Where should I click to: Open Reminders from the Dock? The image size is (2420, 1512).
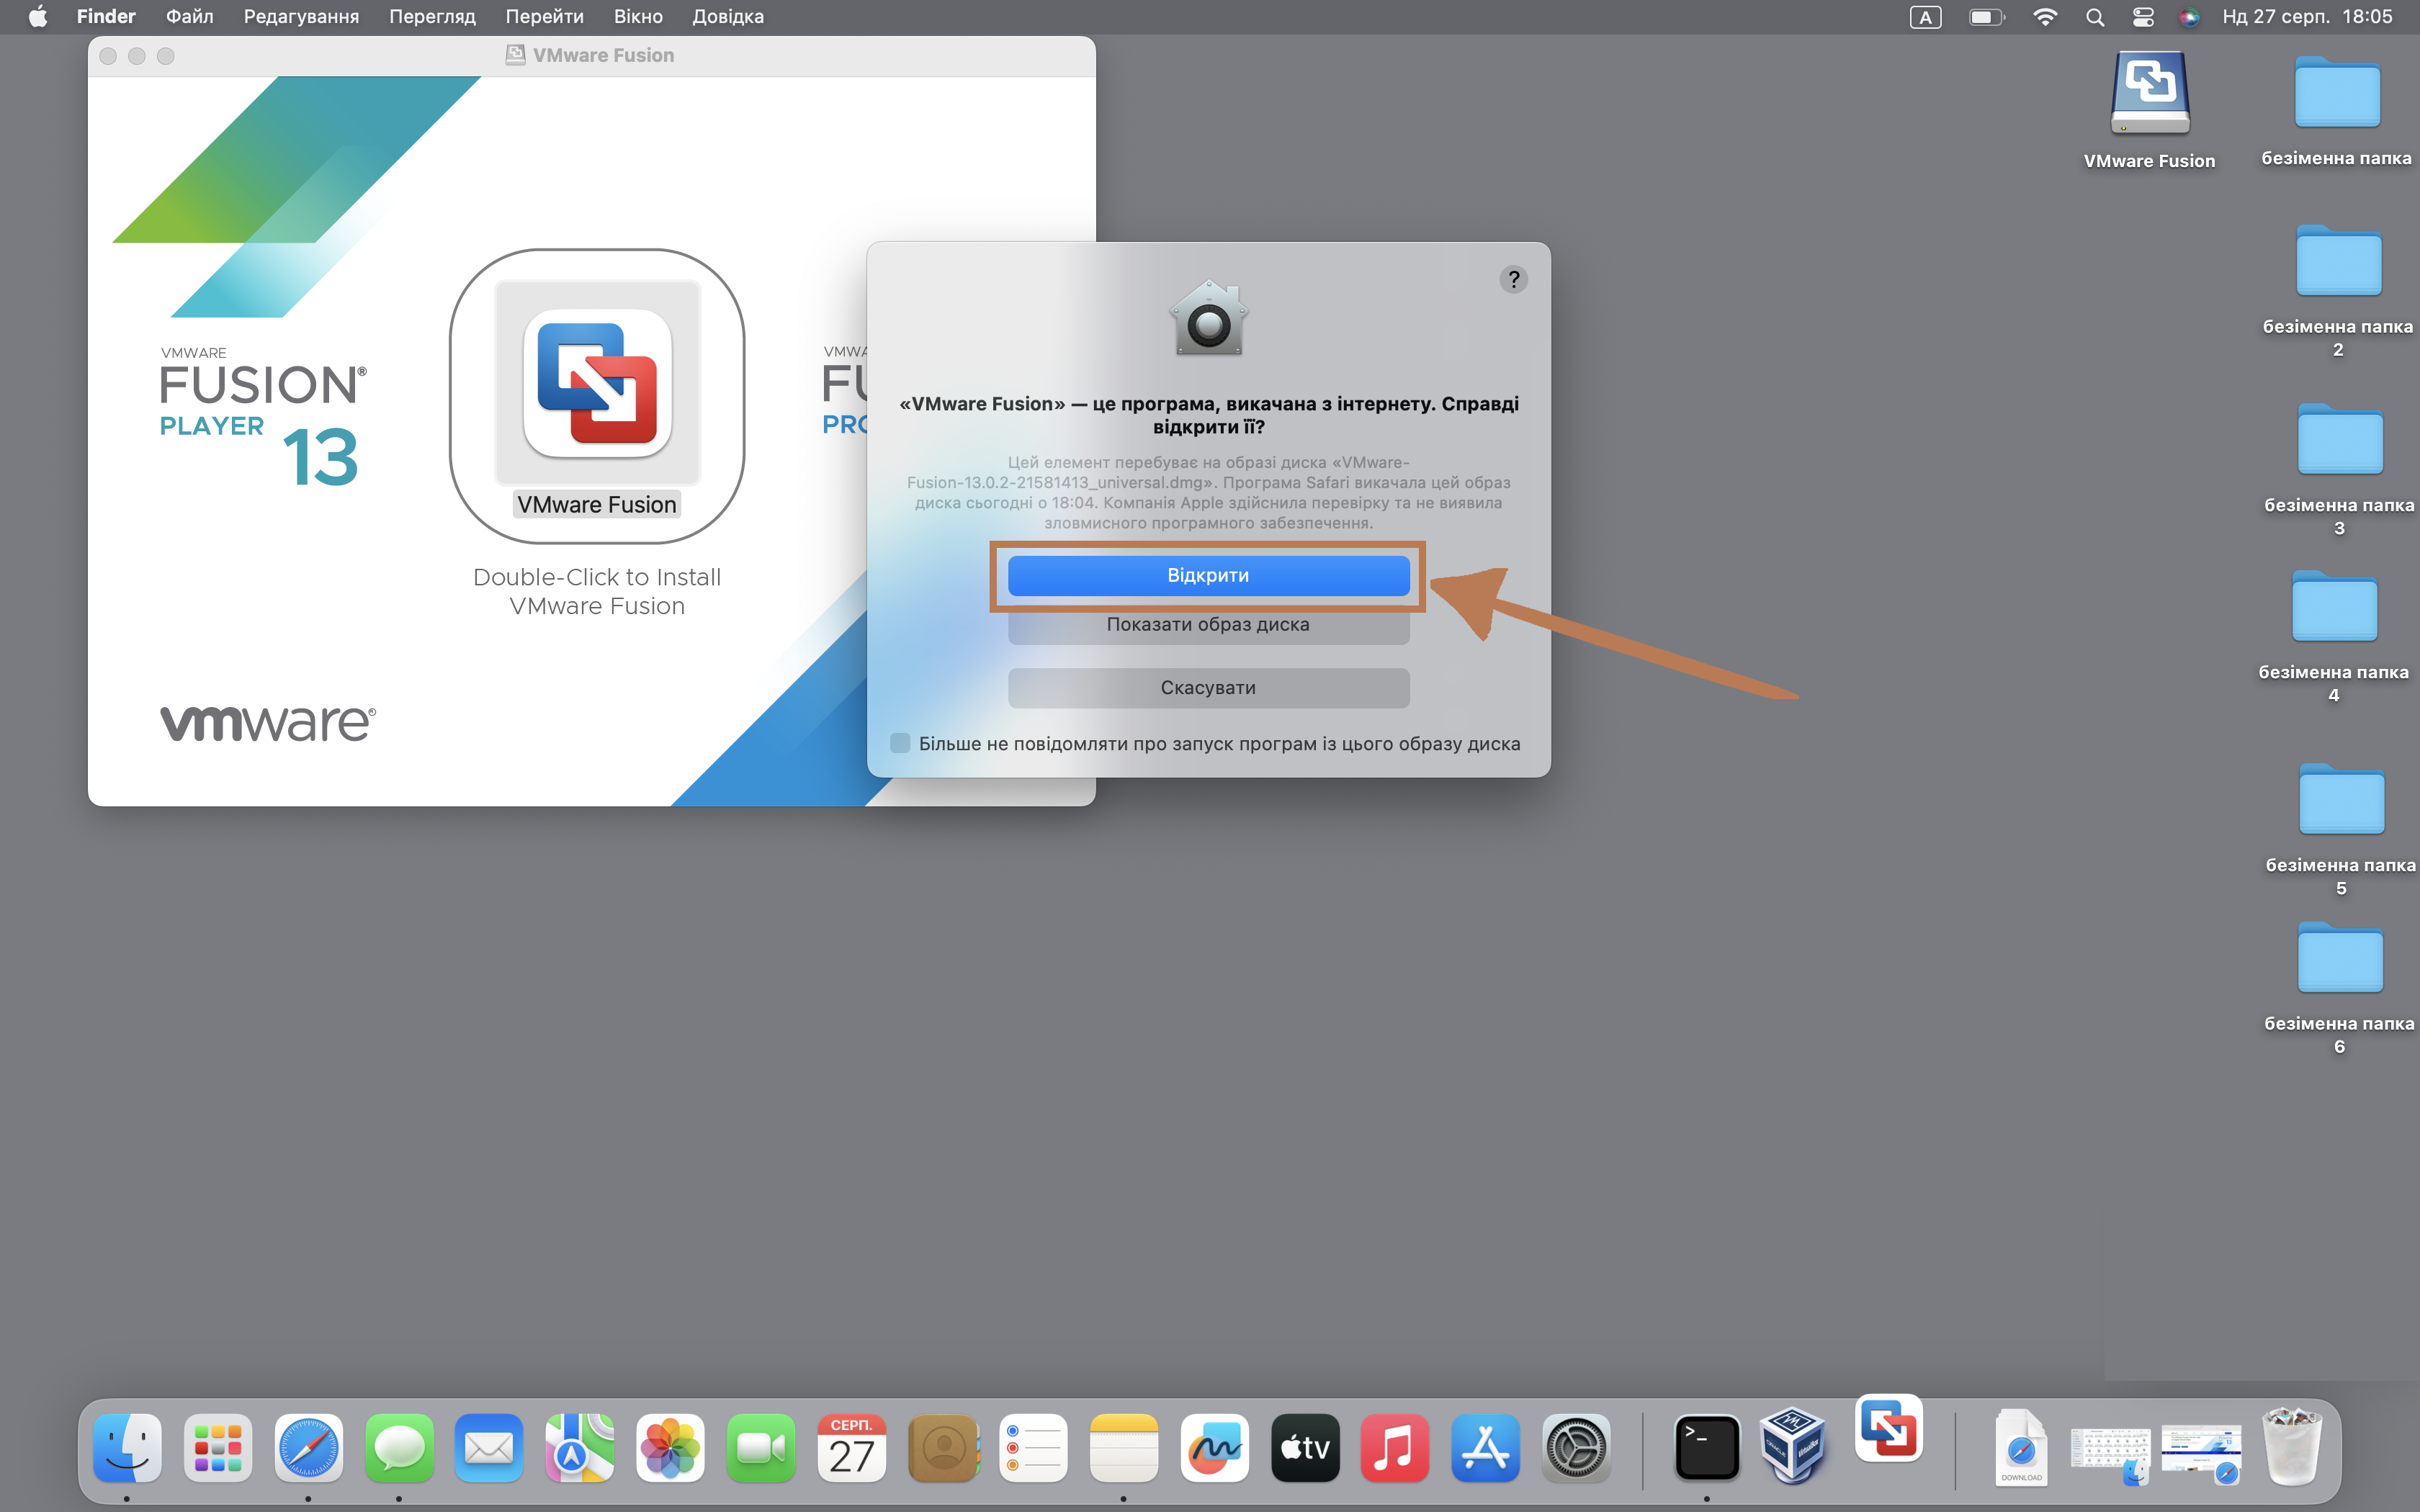[1033, 1447]
